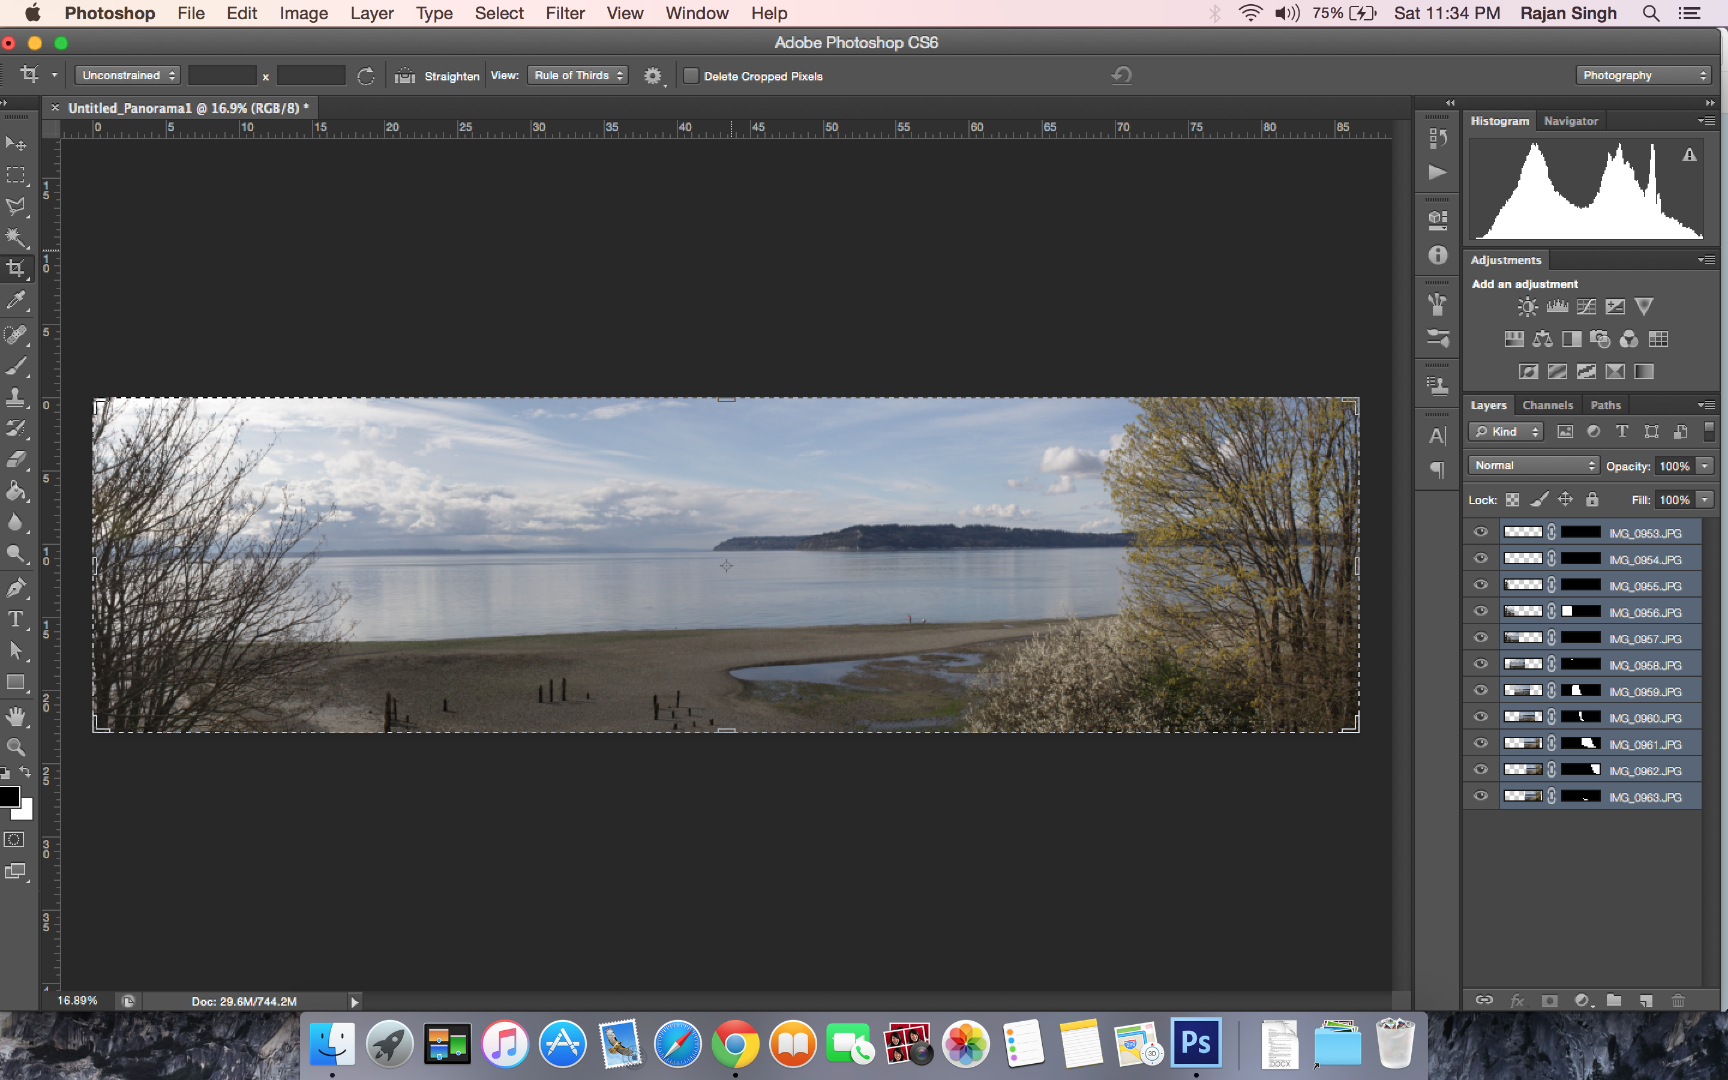Select the Horizontal Type tool
1728x1080 pixels.
[x=16, y=619]
